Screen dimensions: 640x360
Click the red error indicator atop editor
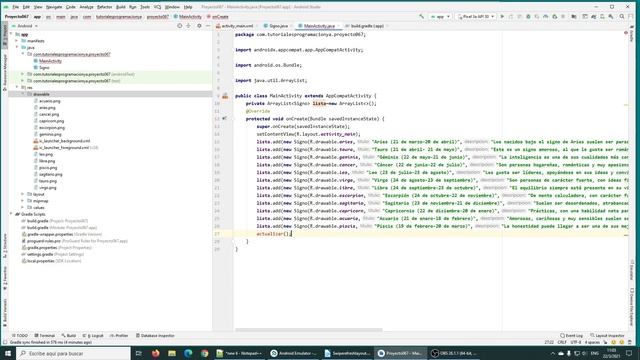coord(626,33)
